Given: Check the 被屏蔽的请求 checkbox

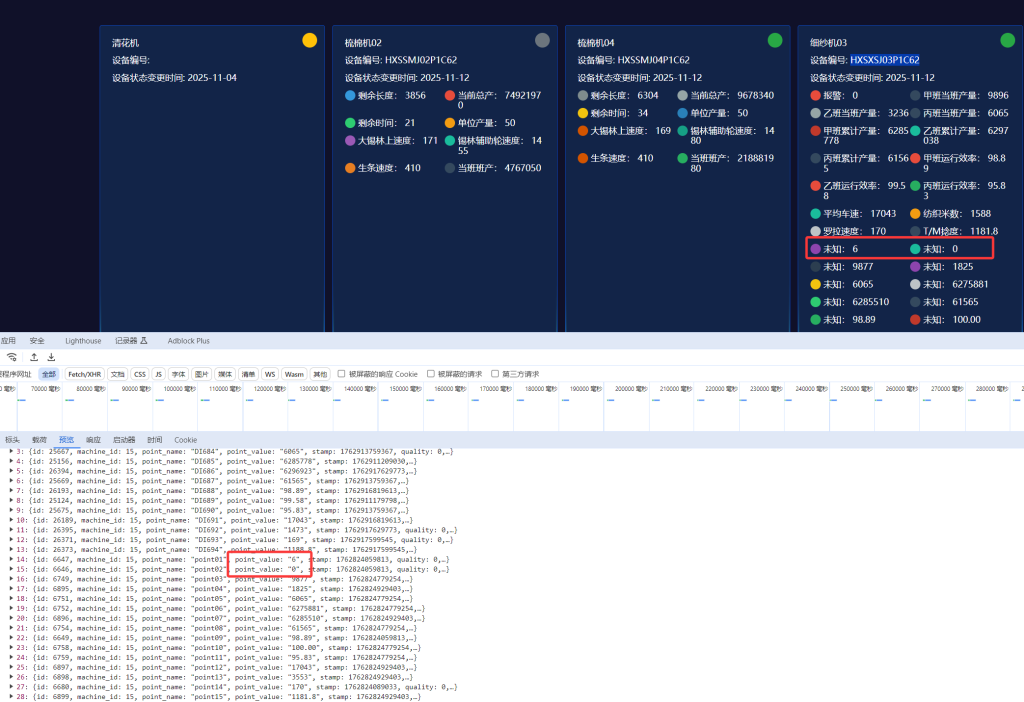Looking at the screenshot, I should pos(431,374).
